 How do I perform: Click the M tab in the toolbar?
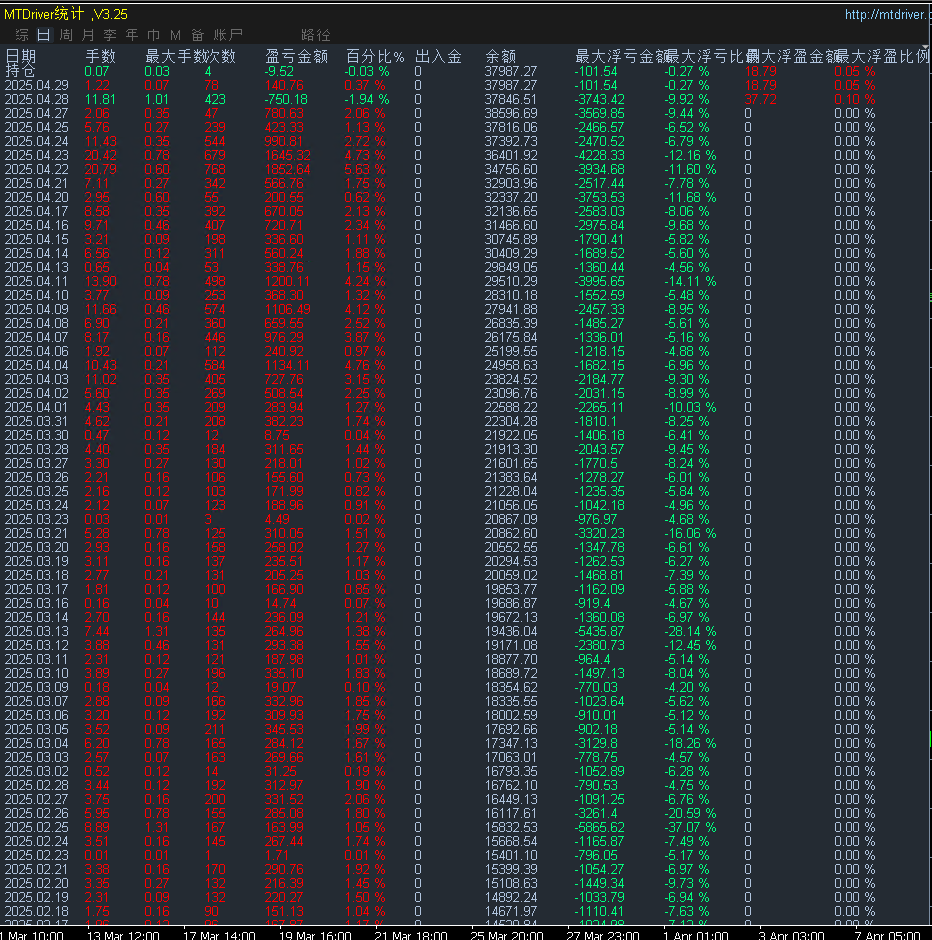pyautogui.click(x=176, y=35)
